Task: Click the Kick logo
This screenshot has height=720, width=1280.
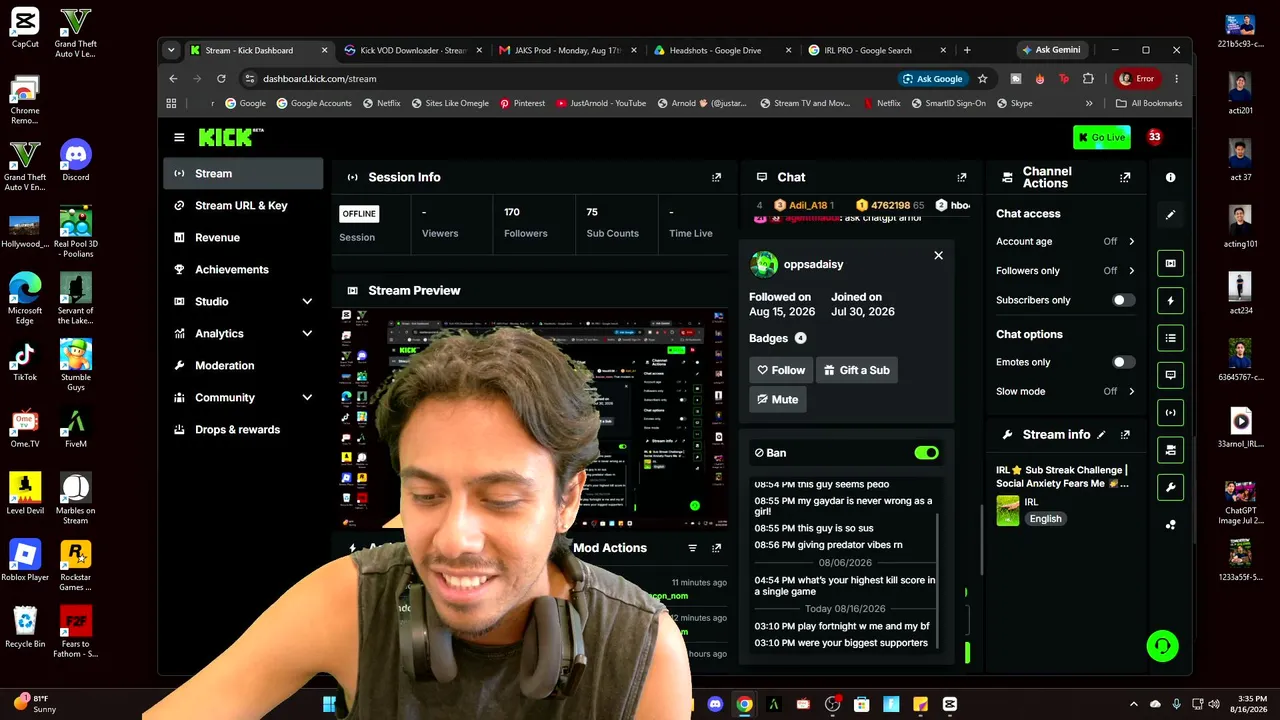Action: (231, 137)
